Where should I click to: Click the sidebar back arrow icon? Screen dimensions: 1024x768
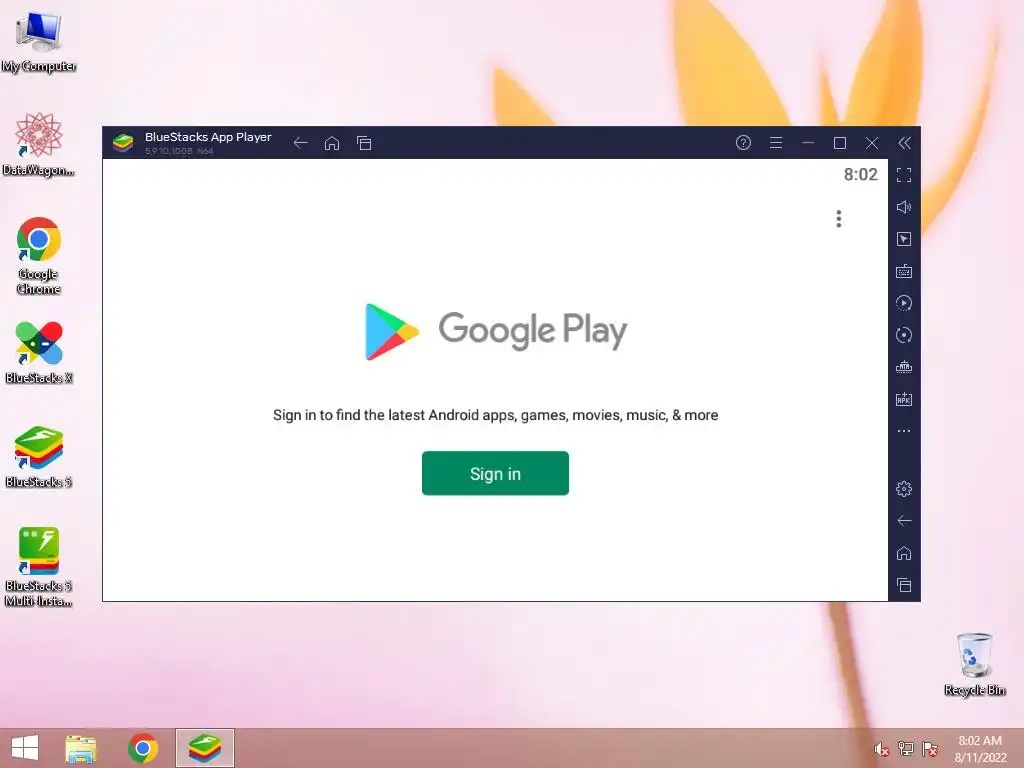(x=904, y=520)
